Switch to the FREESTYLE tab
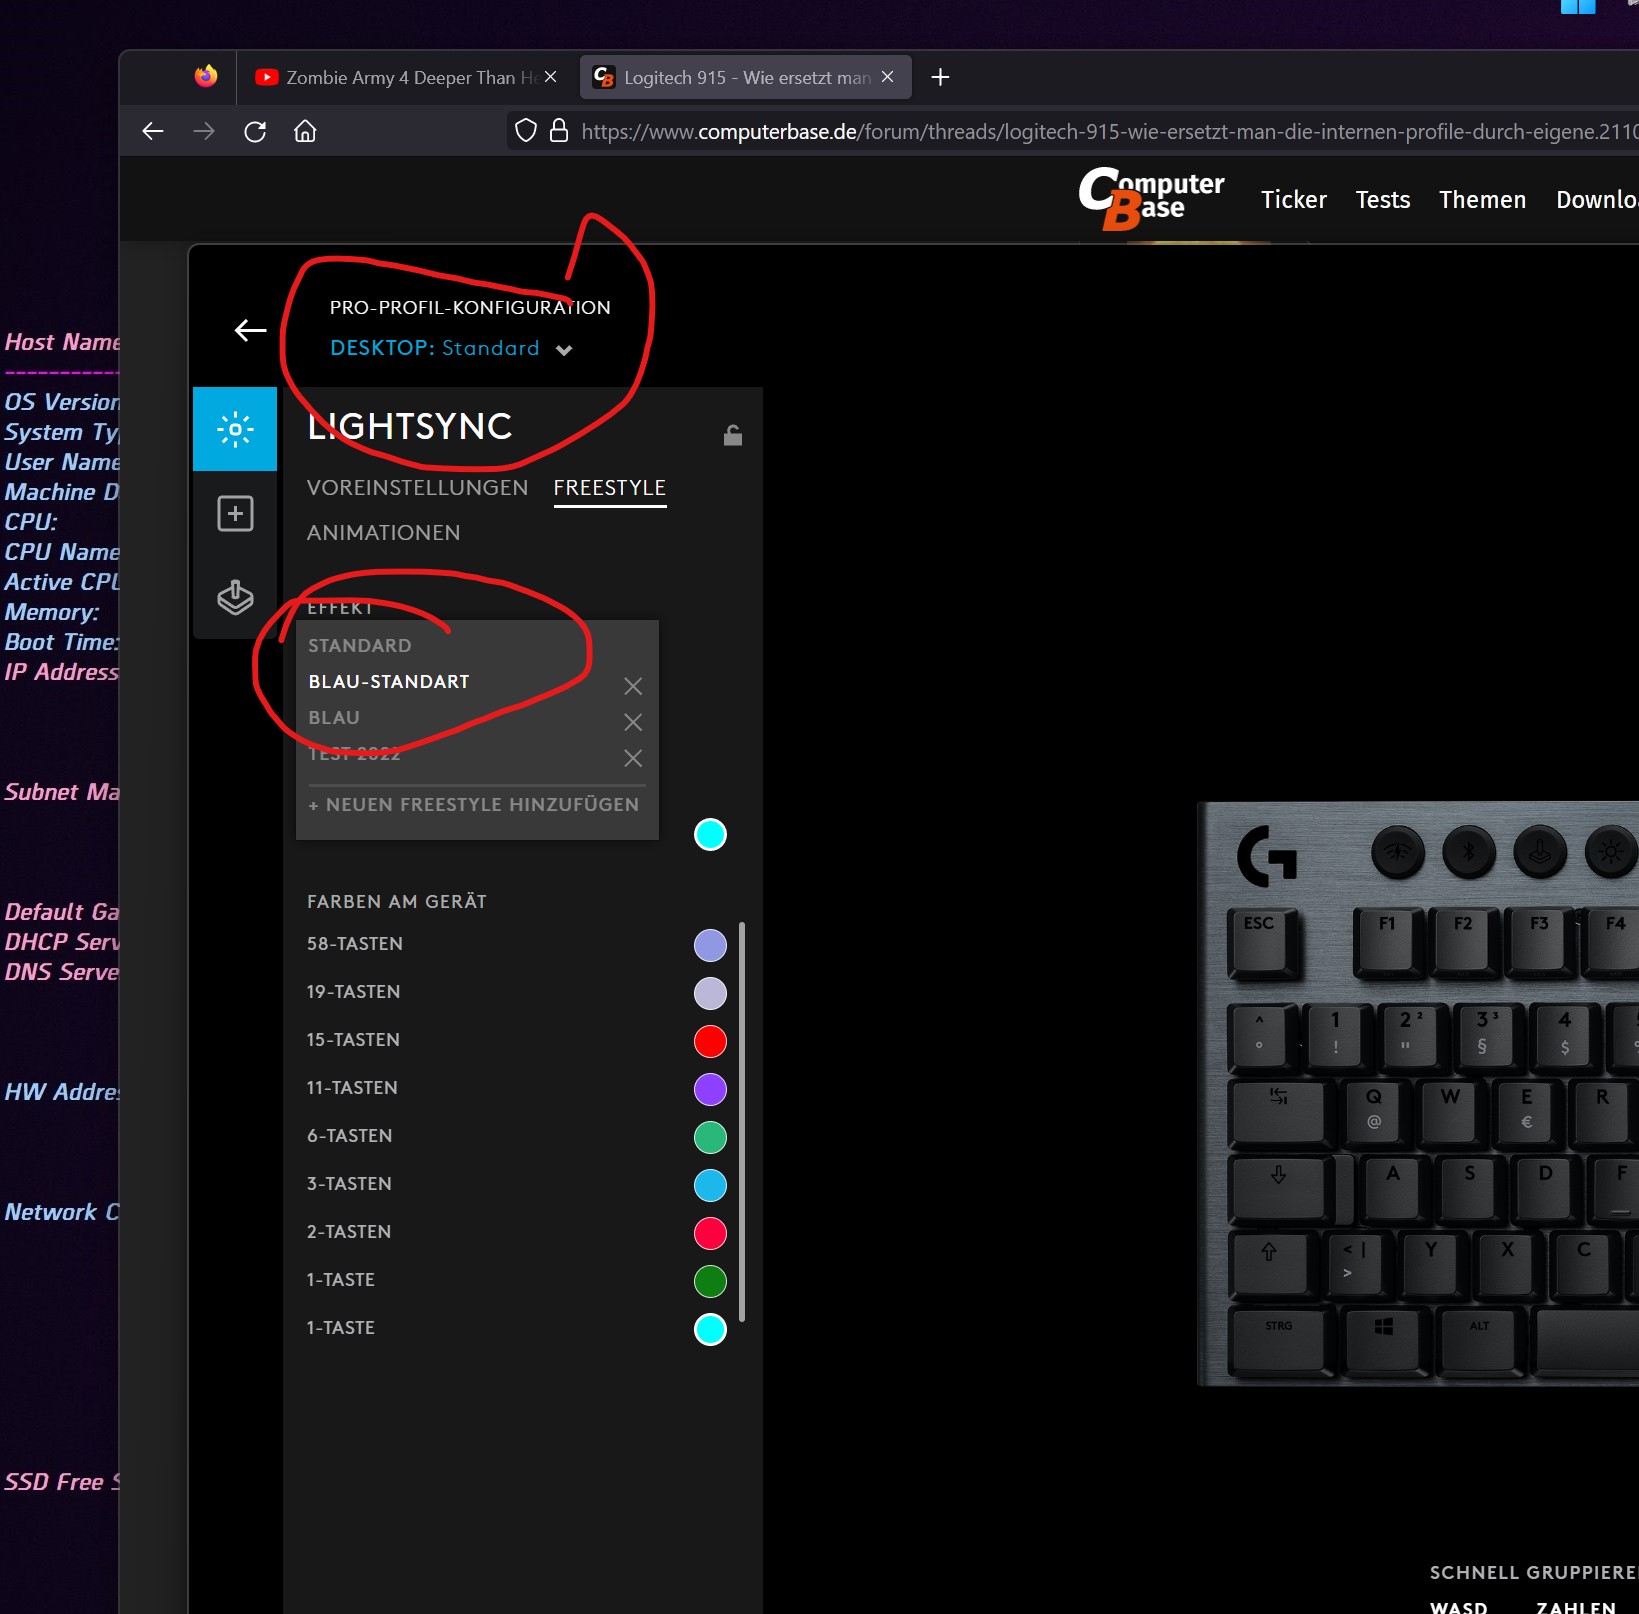 tap(610, 488)
